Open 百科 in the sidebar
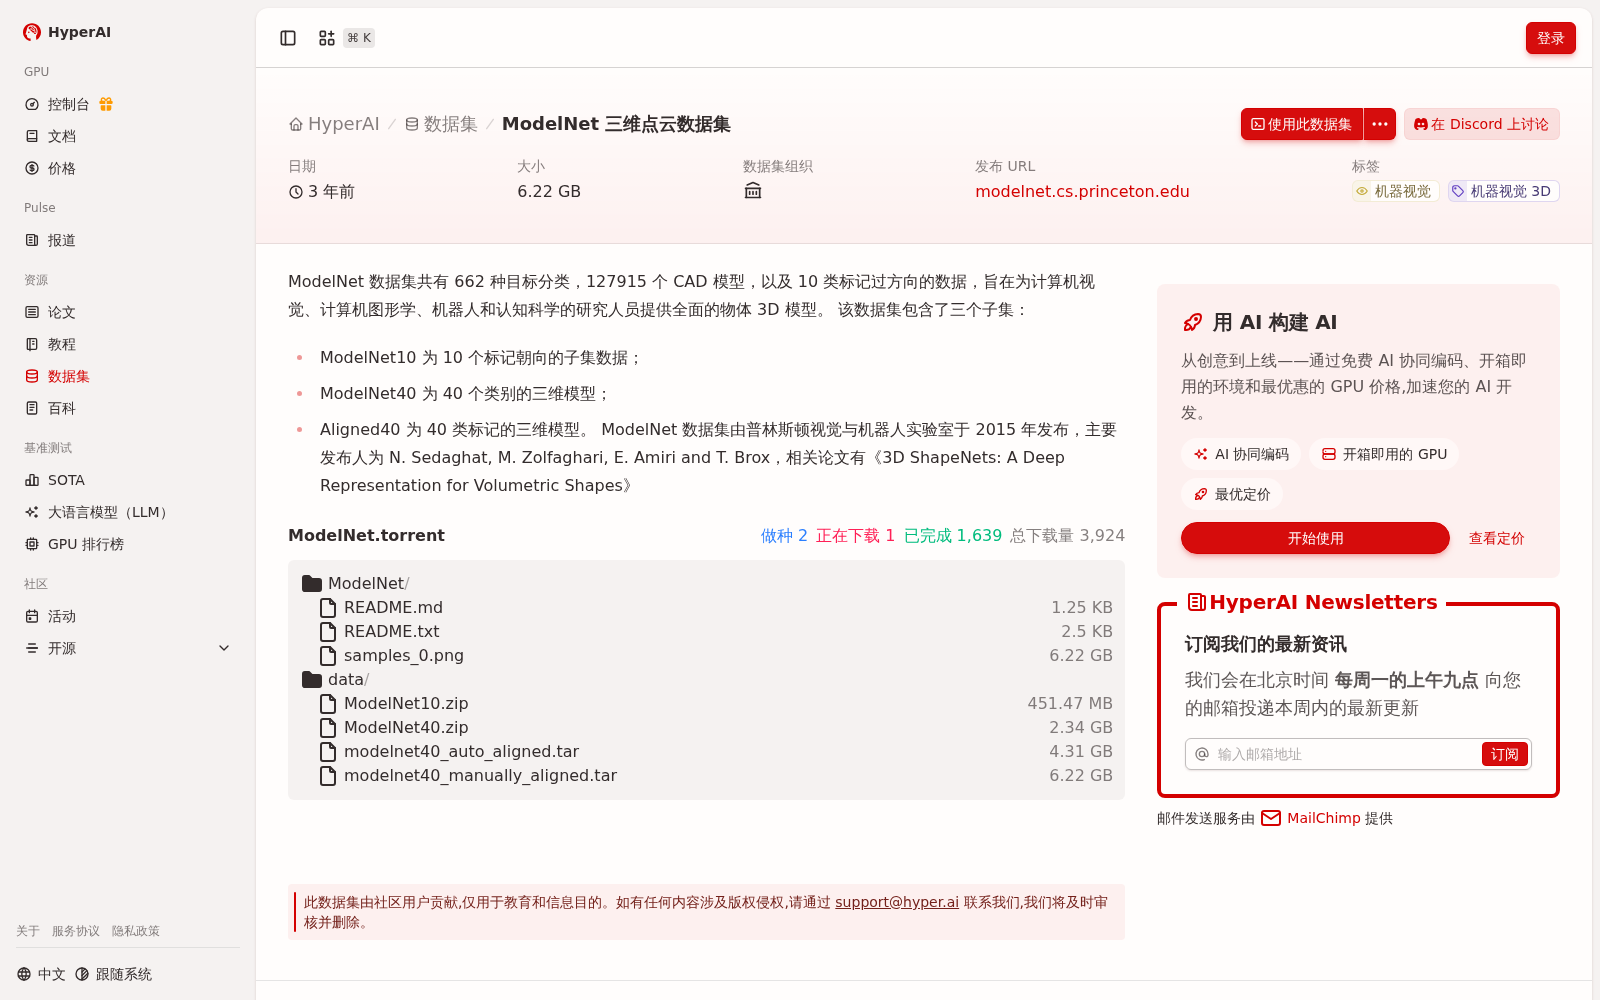1600x1000 pixels. (62, 408)
